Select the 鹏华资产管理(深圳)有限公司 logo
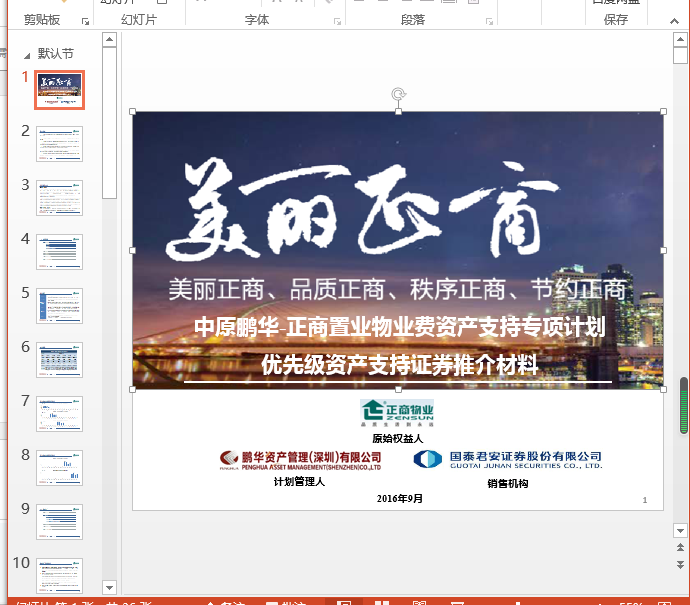690x605 pixels. coord(300,461)
